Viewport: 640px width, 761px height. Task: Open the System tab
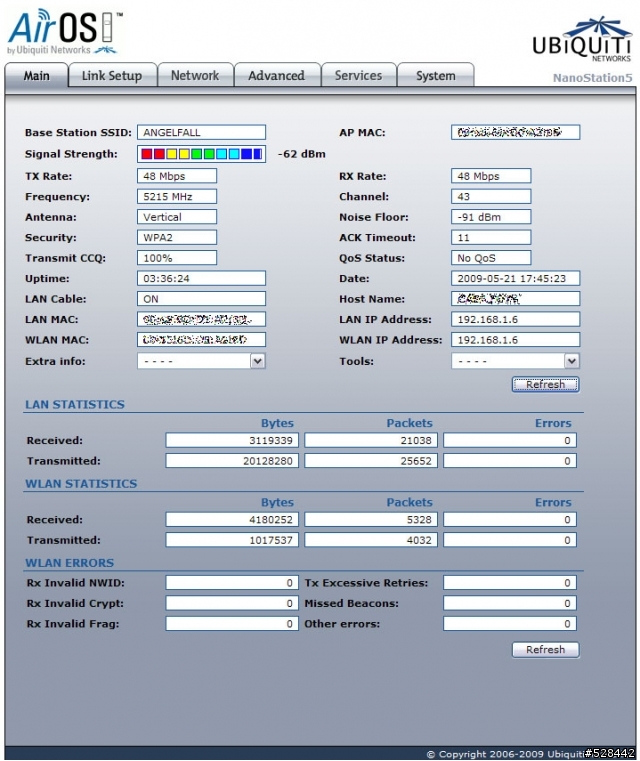coord(436,76)
